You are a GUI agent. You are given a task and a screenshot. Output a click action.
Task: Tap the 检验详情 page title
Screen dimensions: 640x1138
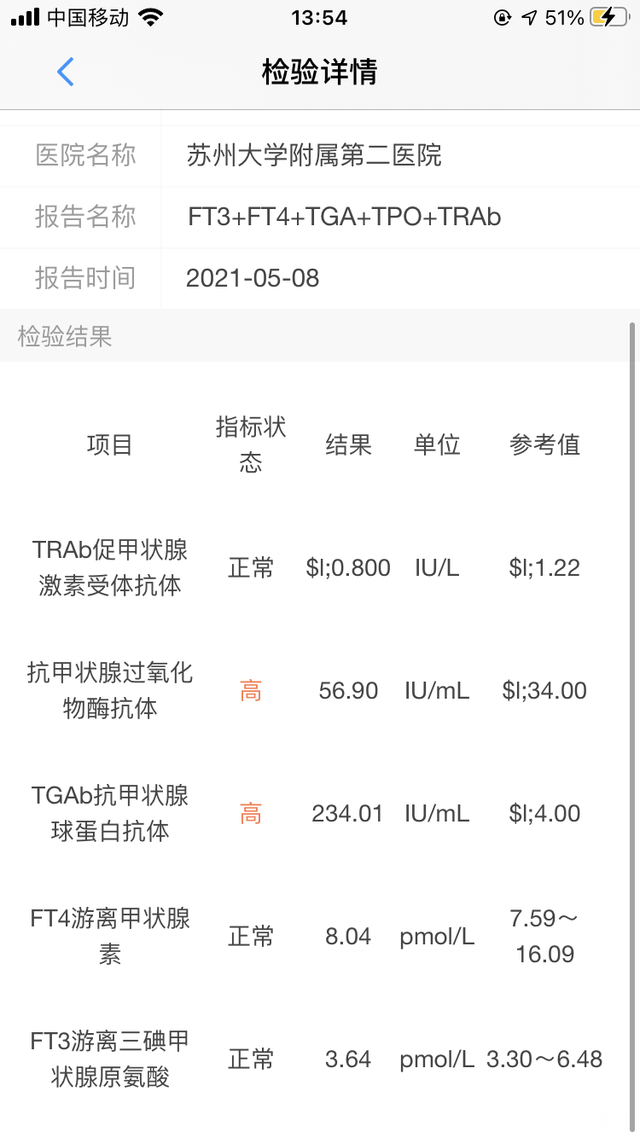point(319,72)
